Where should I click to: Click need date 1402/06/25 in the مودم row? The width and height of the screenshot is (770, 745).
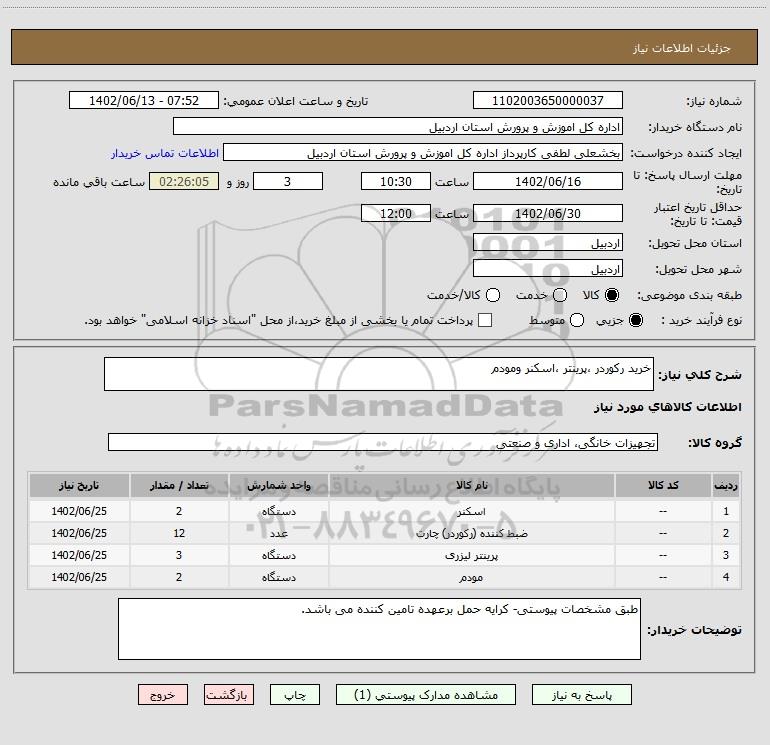(x=79, y=578)
